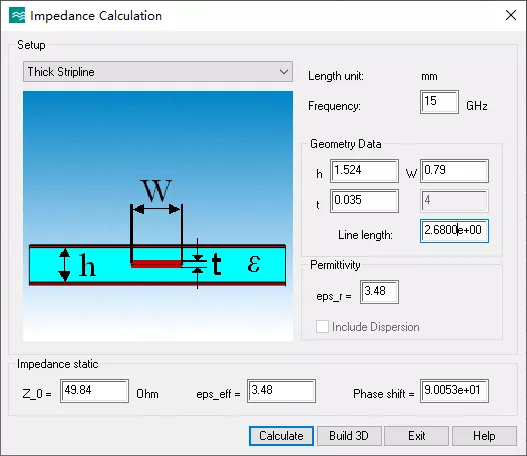Click the Impedance Calculation app icon
The image size is (527, 456).
pyautogui.click(x=17, y=15)
